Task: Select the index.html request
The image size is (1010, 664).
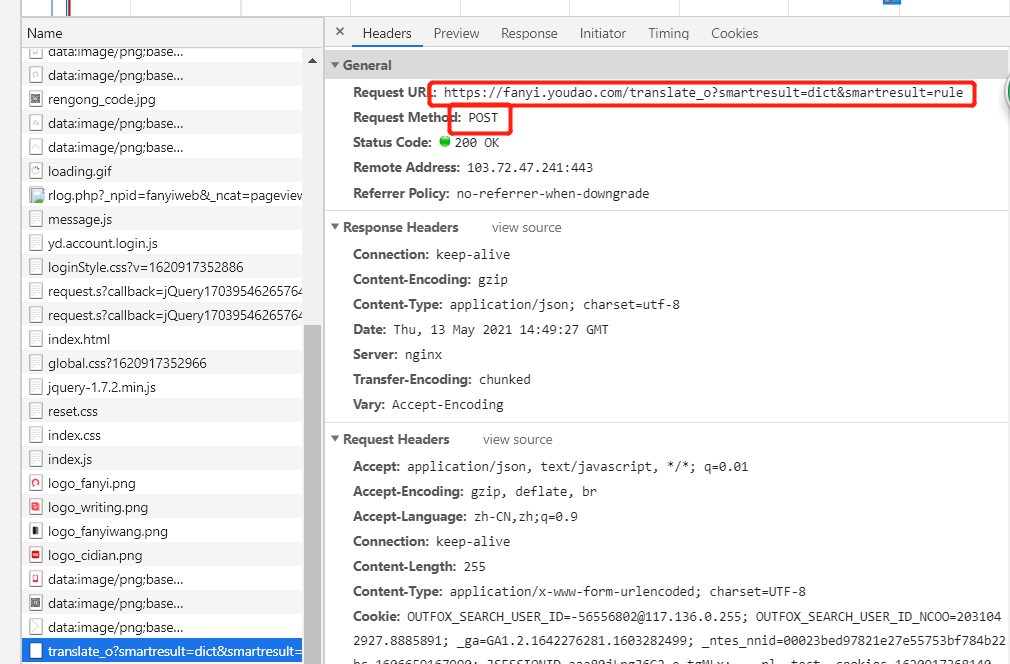Action: coord(162,339)
